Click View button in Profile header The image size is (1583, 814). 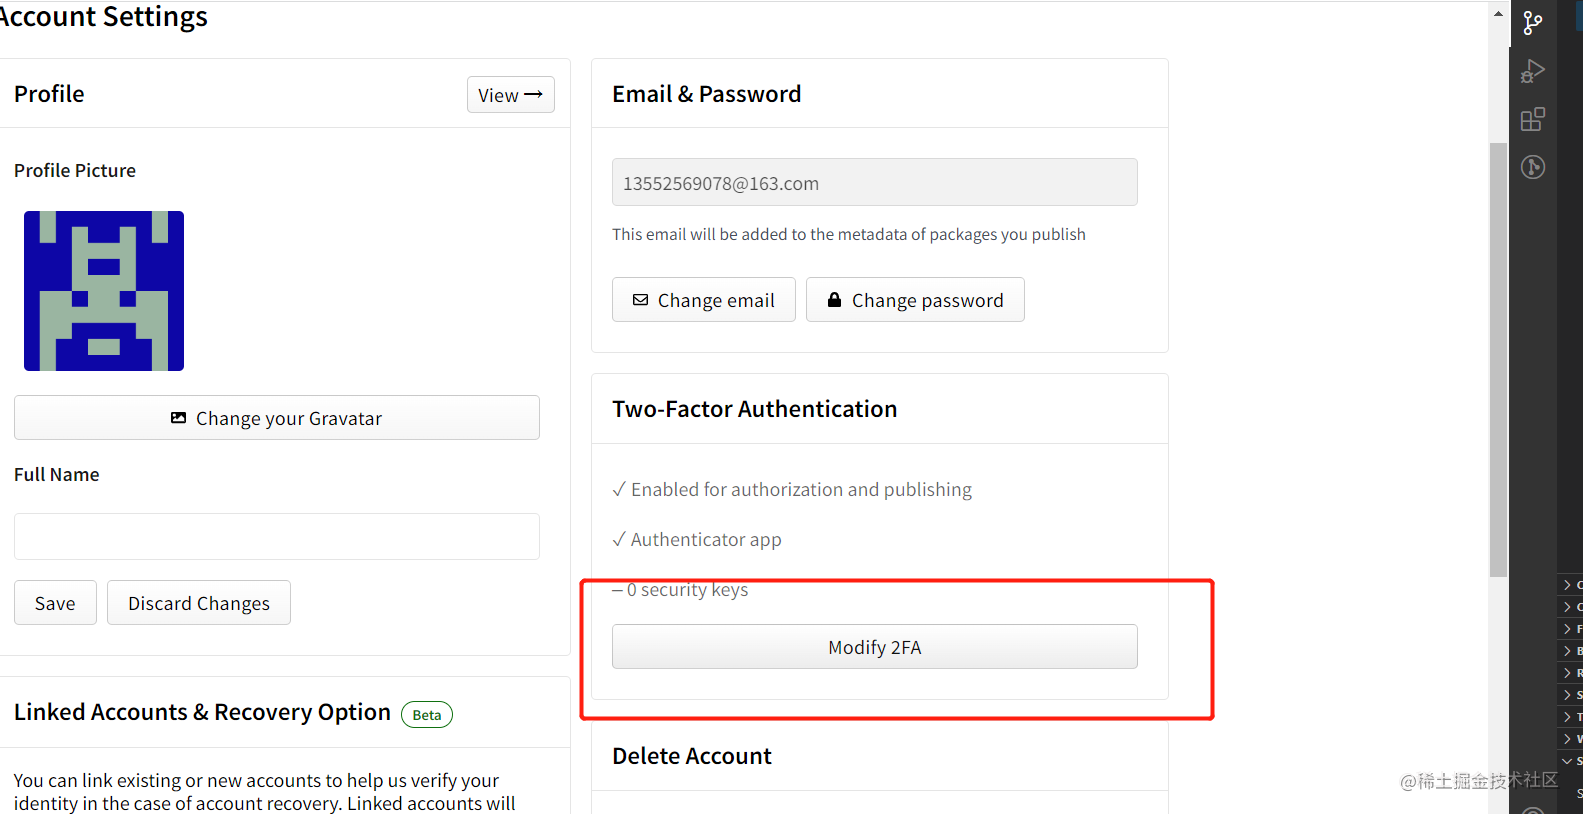510,95
